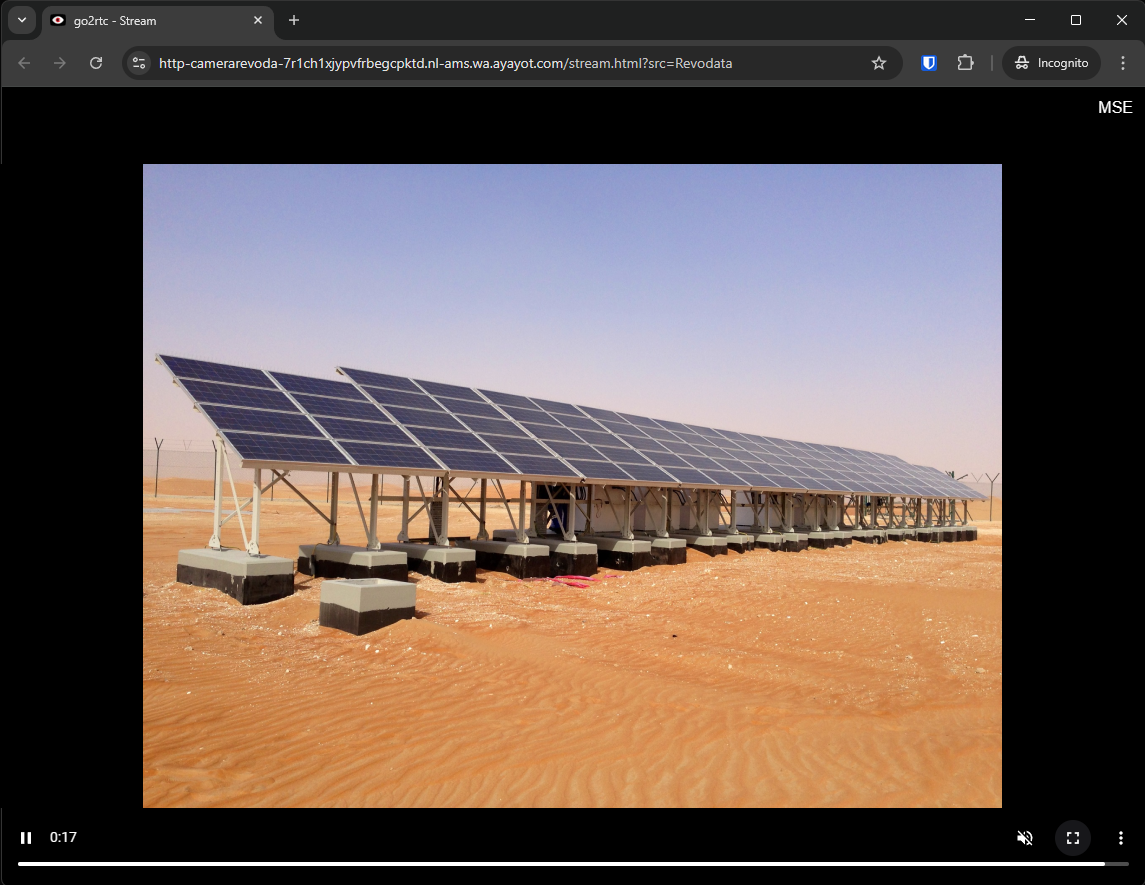Open Bitwarden extension
Screen dimensions: 1145x885
click(929, 63)
